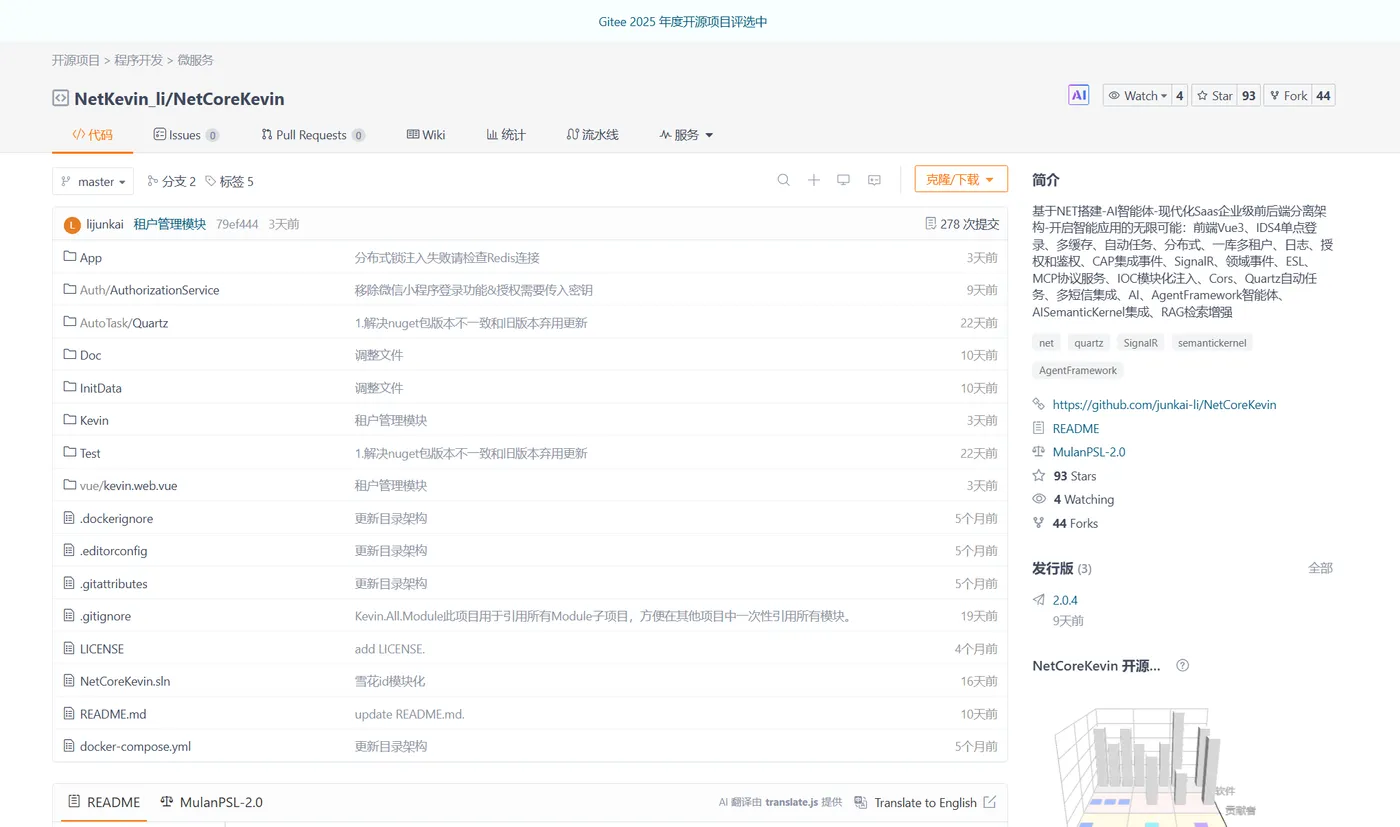Expand the 克隆/下载 clone dropdown
The width and height of the screenshot is (1400, 827).
960,178
